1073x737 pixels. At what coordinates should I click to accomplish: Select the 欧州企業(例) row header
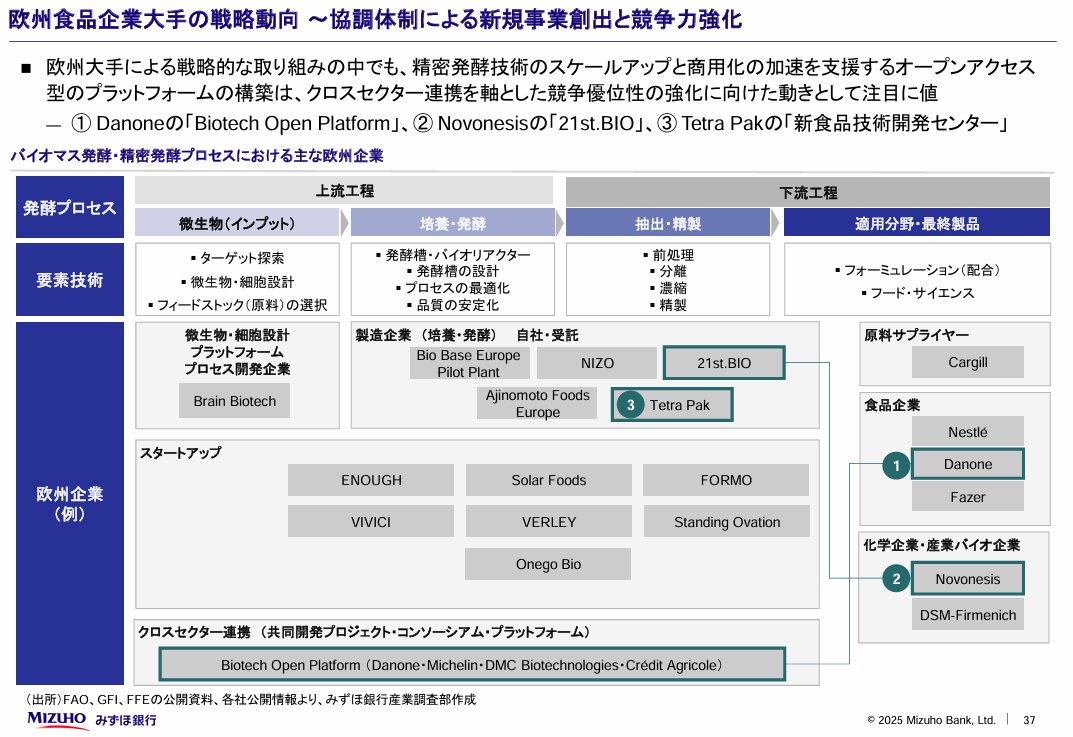70,503
